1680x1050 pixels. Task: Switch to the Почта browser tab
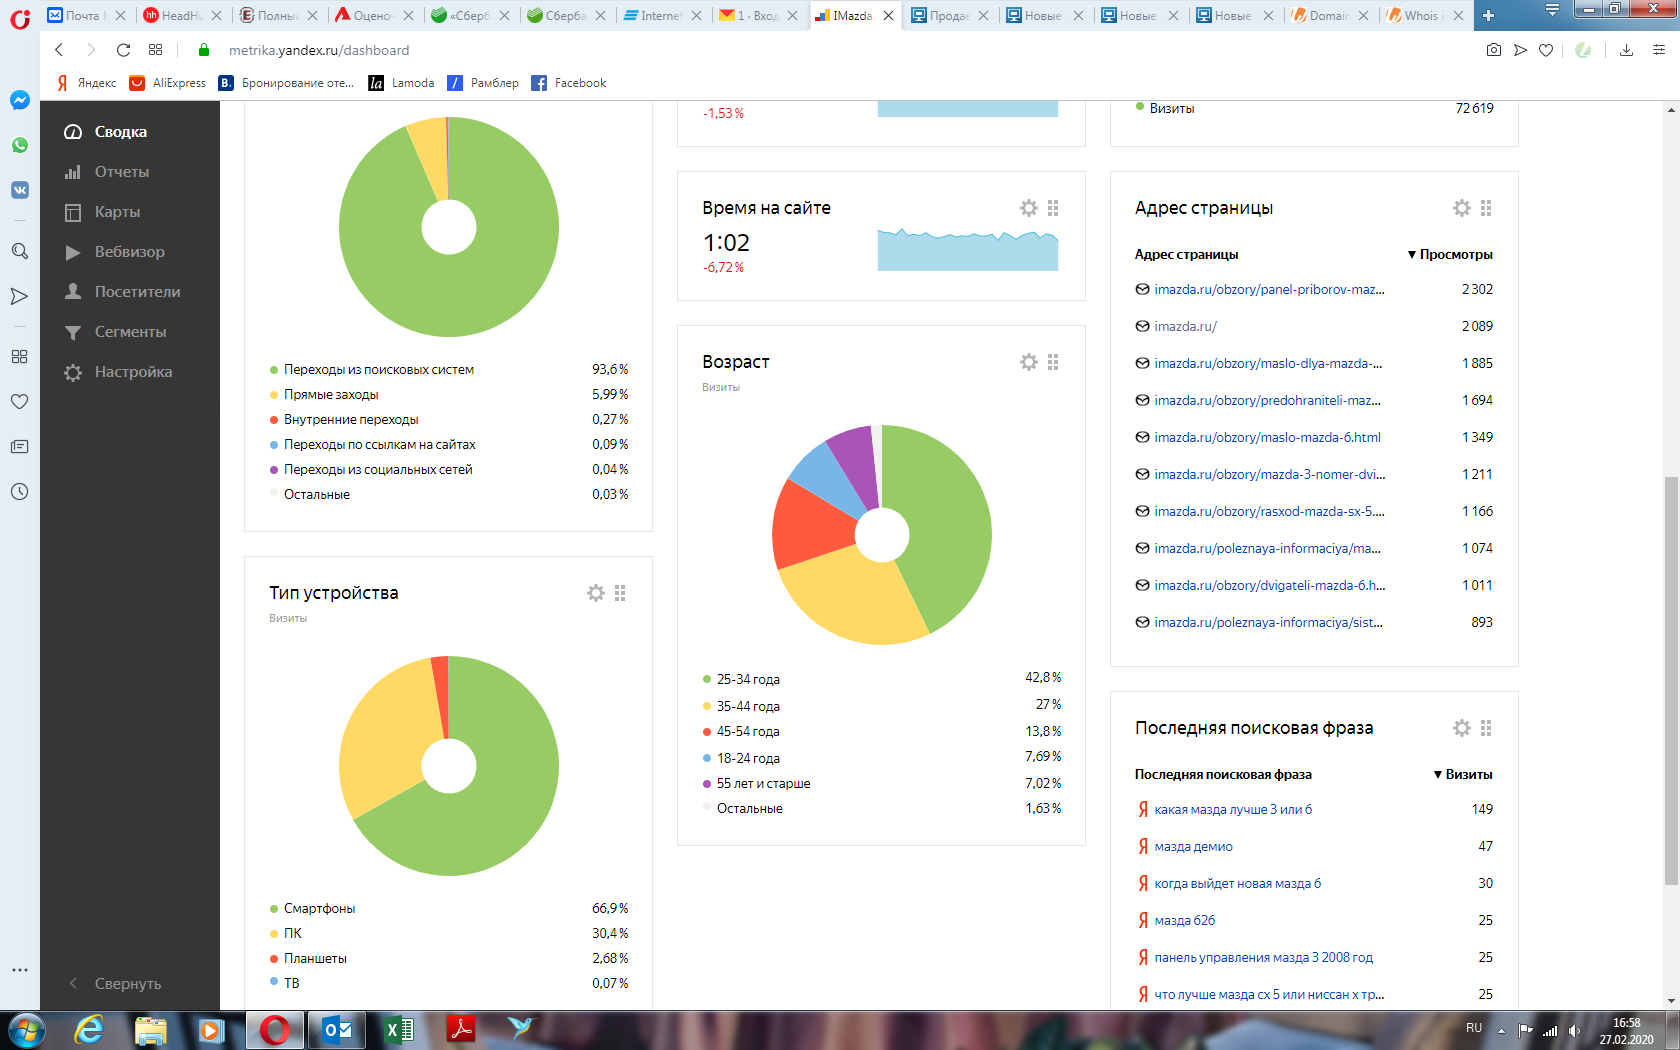pyautogui.click(x=86, y=16)
